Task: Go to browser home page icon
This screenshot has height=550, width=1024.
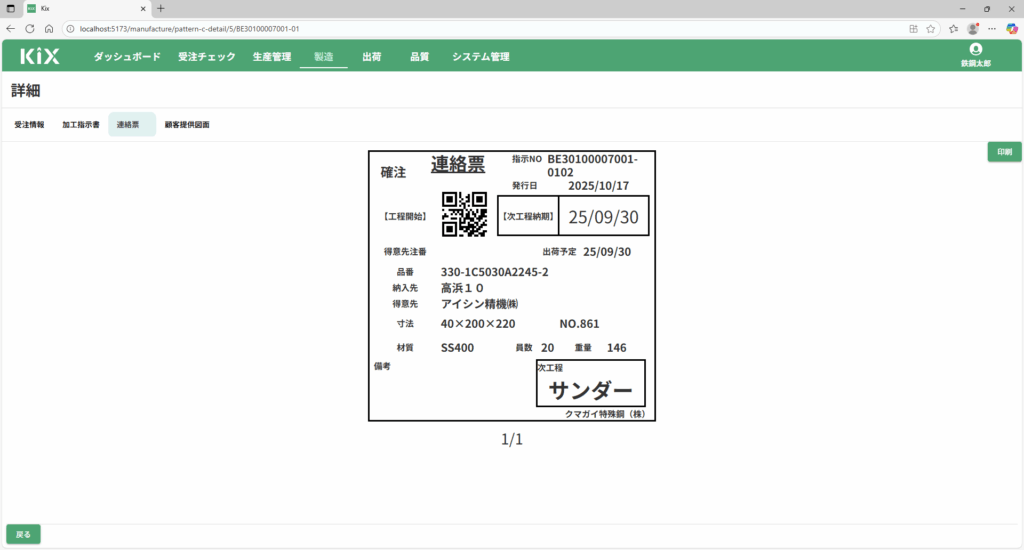Action: 49,28
